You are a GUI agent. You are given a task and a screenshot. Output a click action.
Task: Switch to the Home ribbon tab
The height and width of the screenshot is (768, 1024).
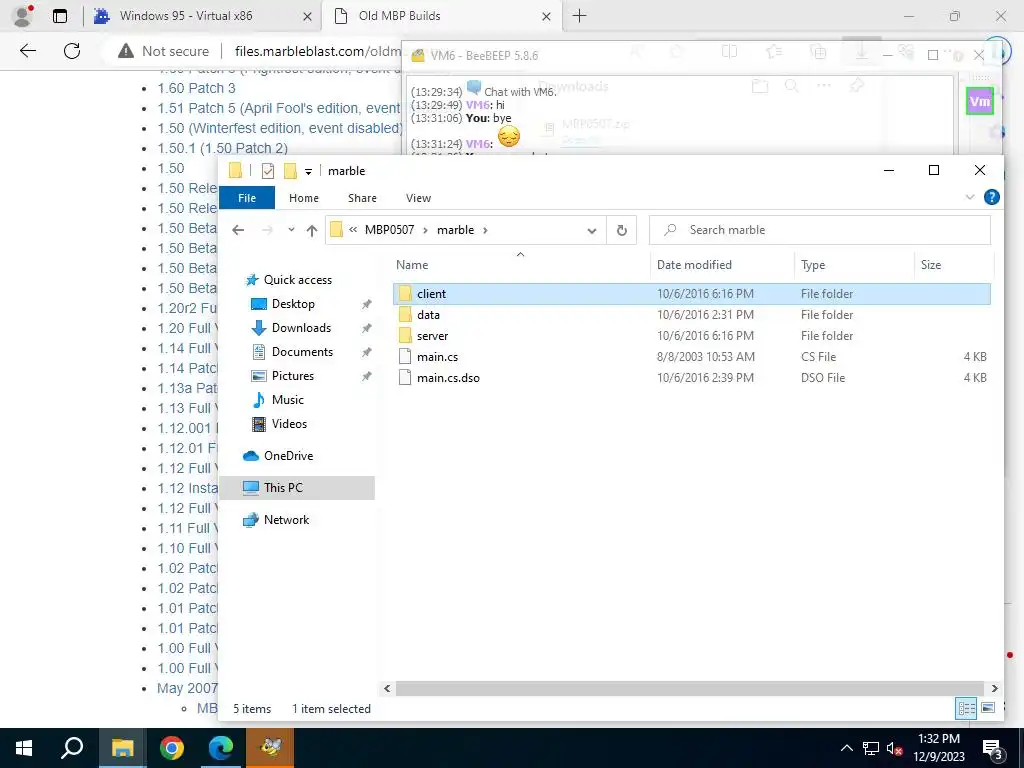point(304,198)
